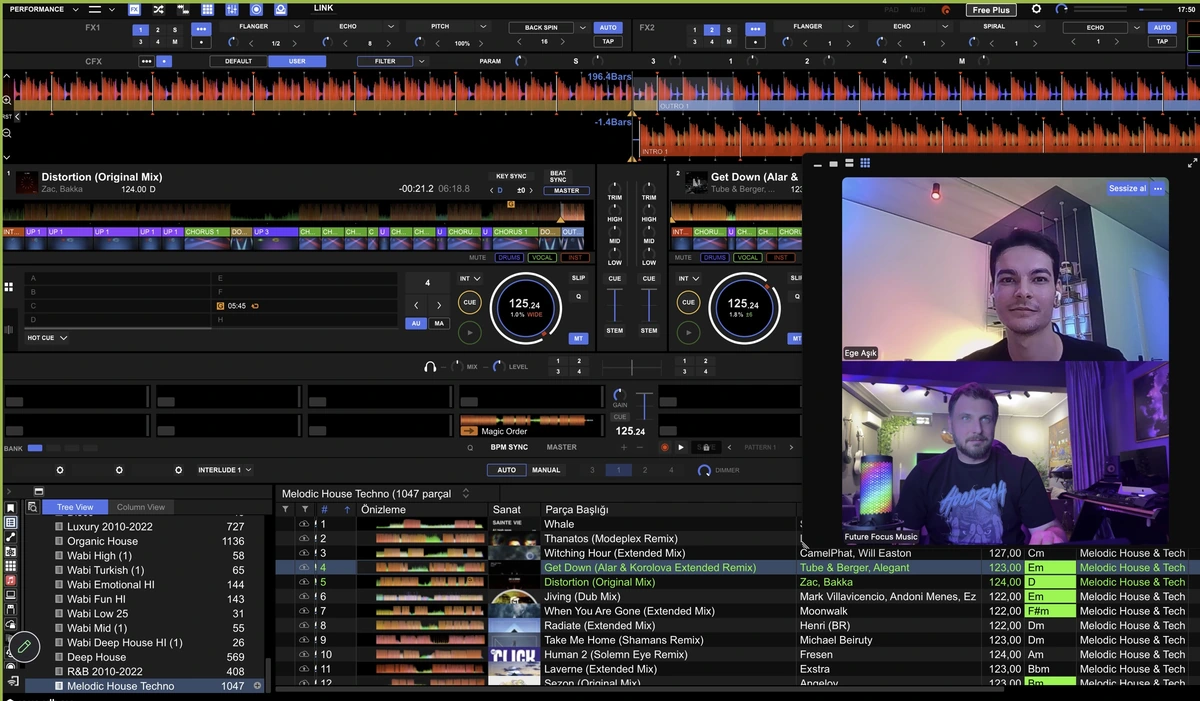
Task: Click the green pencil edit icon in sidebar
Action: (x=24, y=647)
